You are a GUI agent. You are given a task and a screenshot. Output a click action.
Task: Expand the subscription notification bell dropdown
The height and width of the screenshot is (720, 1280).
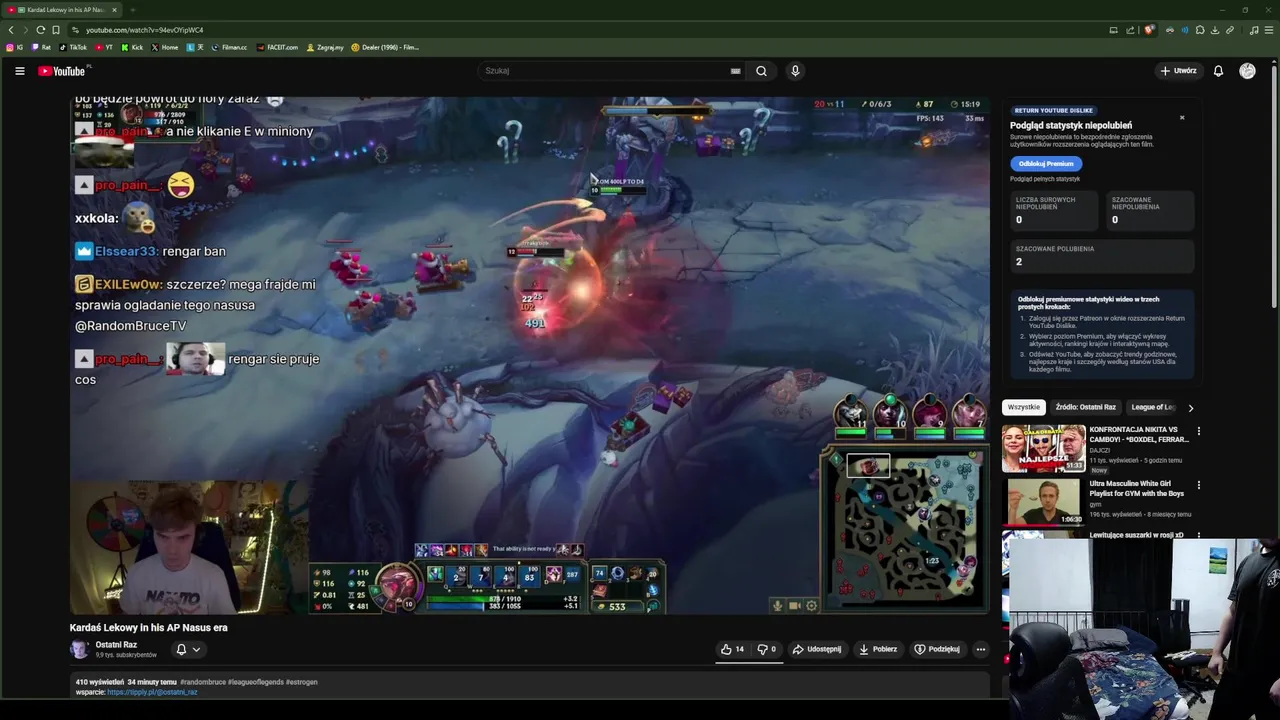(188, 649)
